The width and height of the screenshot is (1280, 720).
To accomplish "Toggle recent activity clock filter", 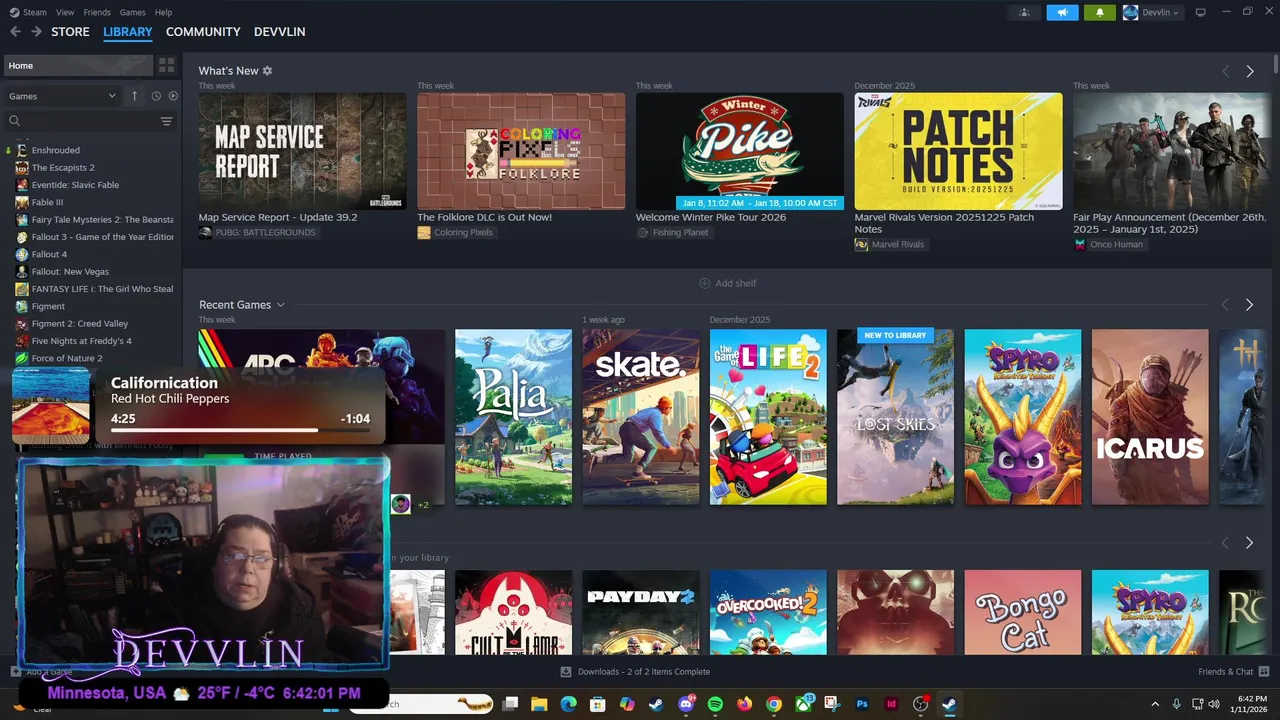I will coord(156,96).
